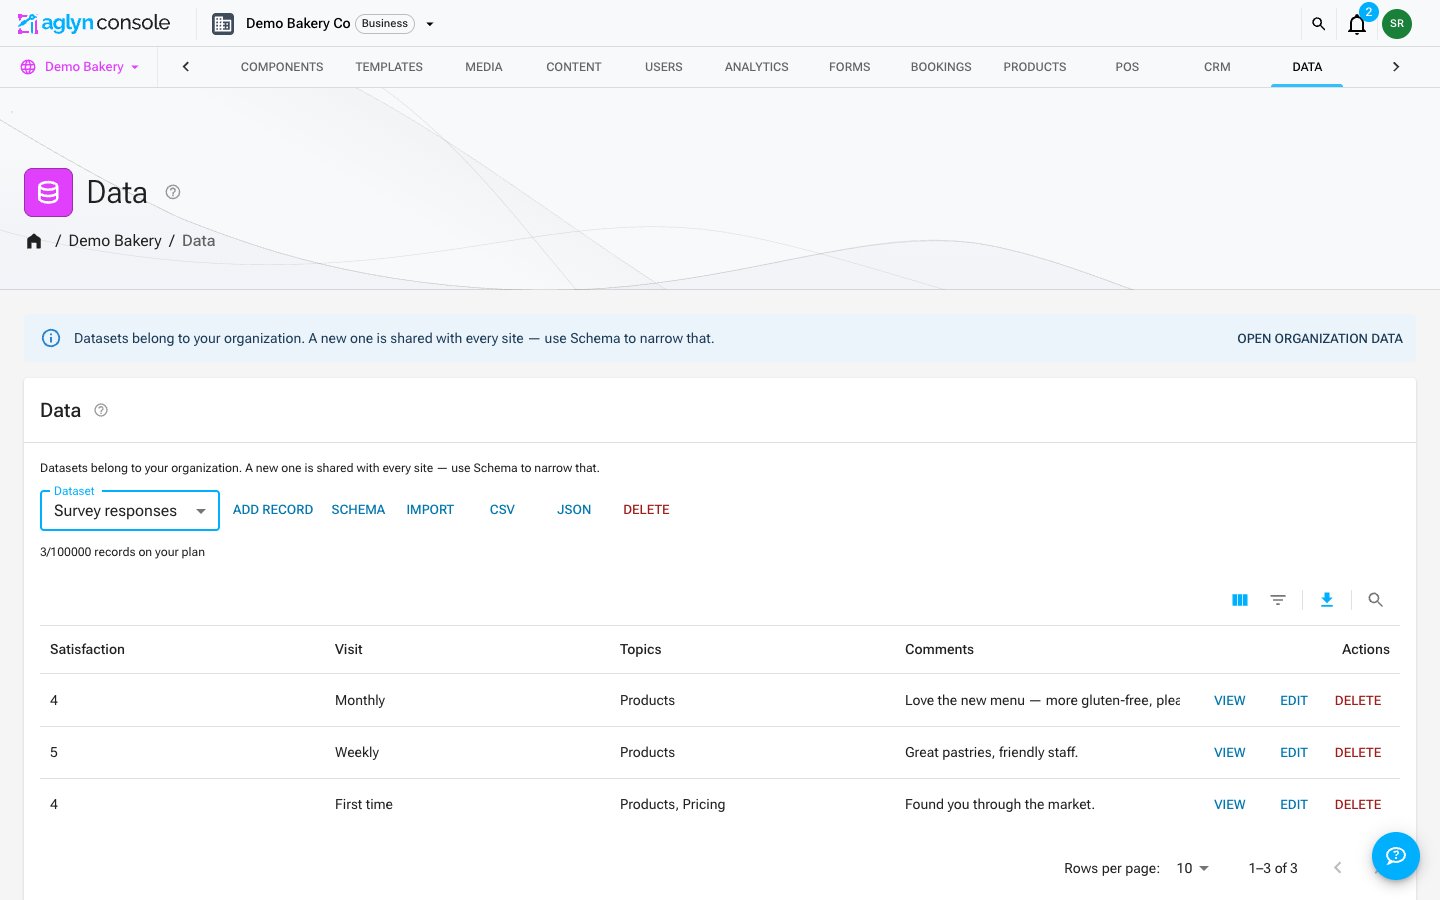The height and width of the screenshot is (900, 1440).
Task: Open the search icon in top bar
Action: [1318, 24]
